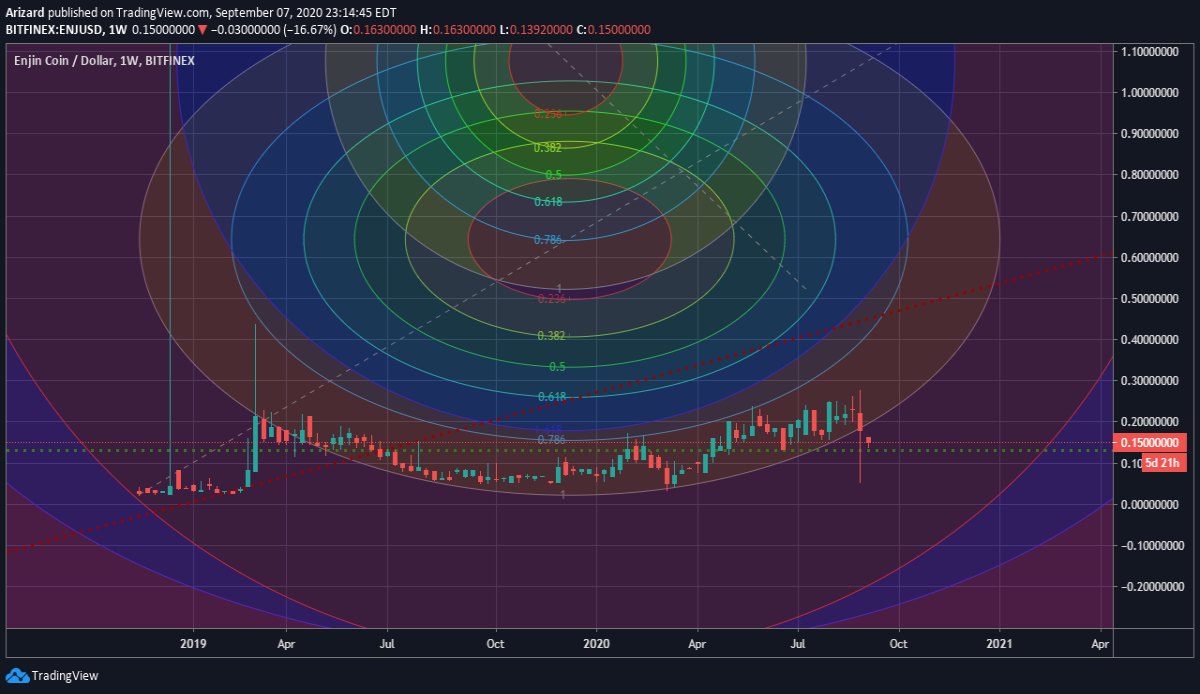
Task: Click the latest red weekly candle
Action: click(x=869, y=440)
